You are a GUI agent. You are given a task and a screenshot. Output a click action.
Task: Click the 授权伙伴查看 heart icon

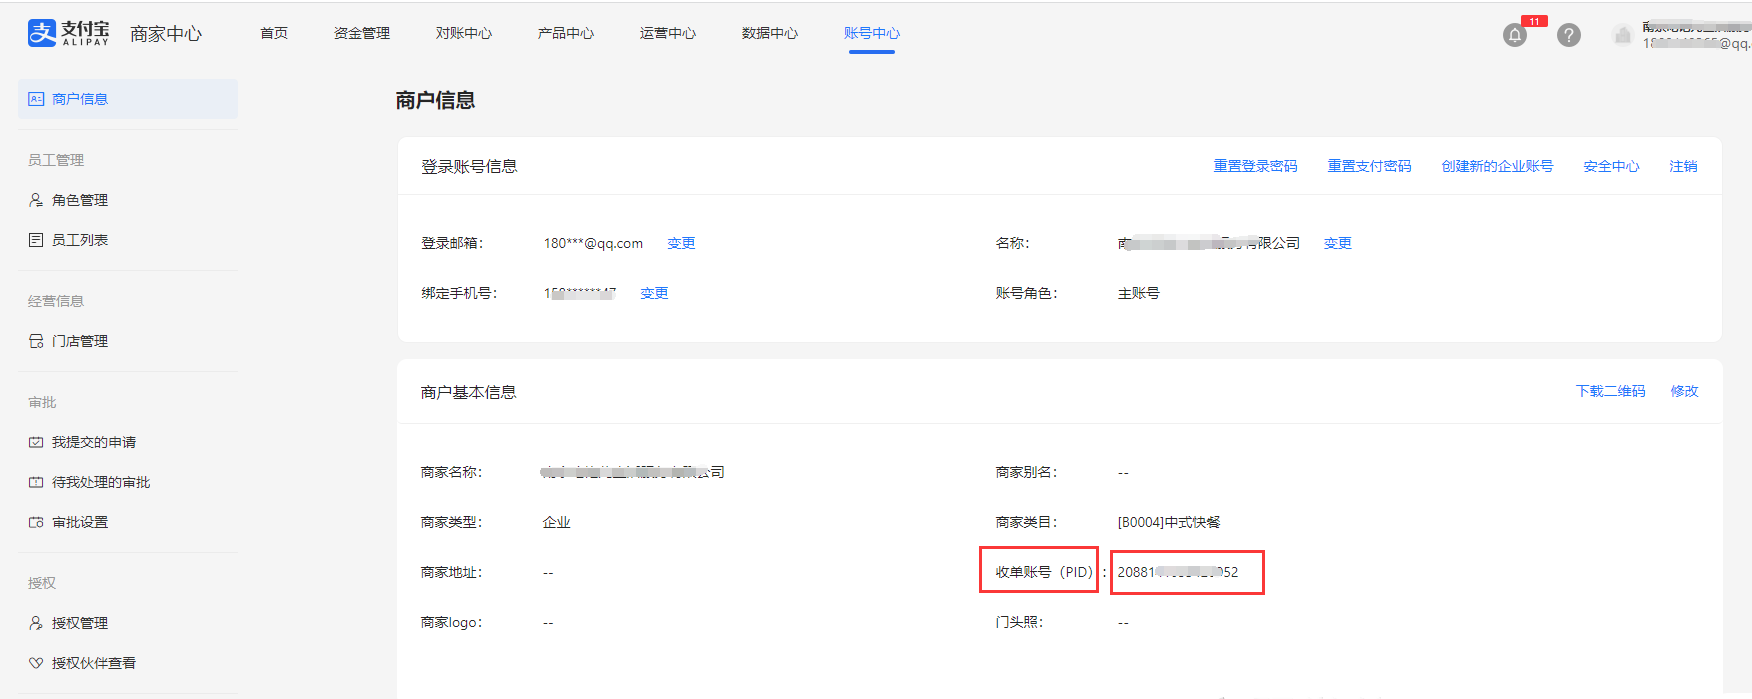click(36, 663)
